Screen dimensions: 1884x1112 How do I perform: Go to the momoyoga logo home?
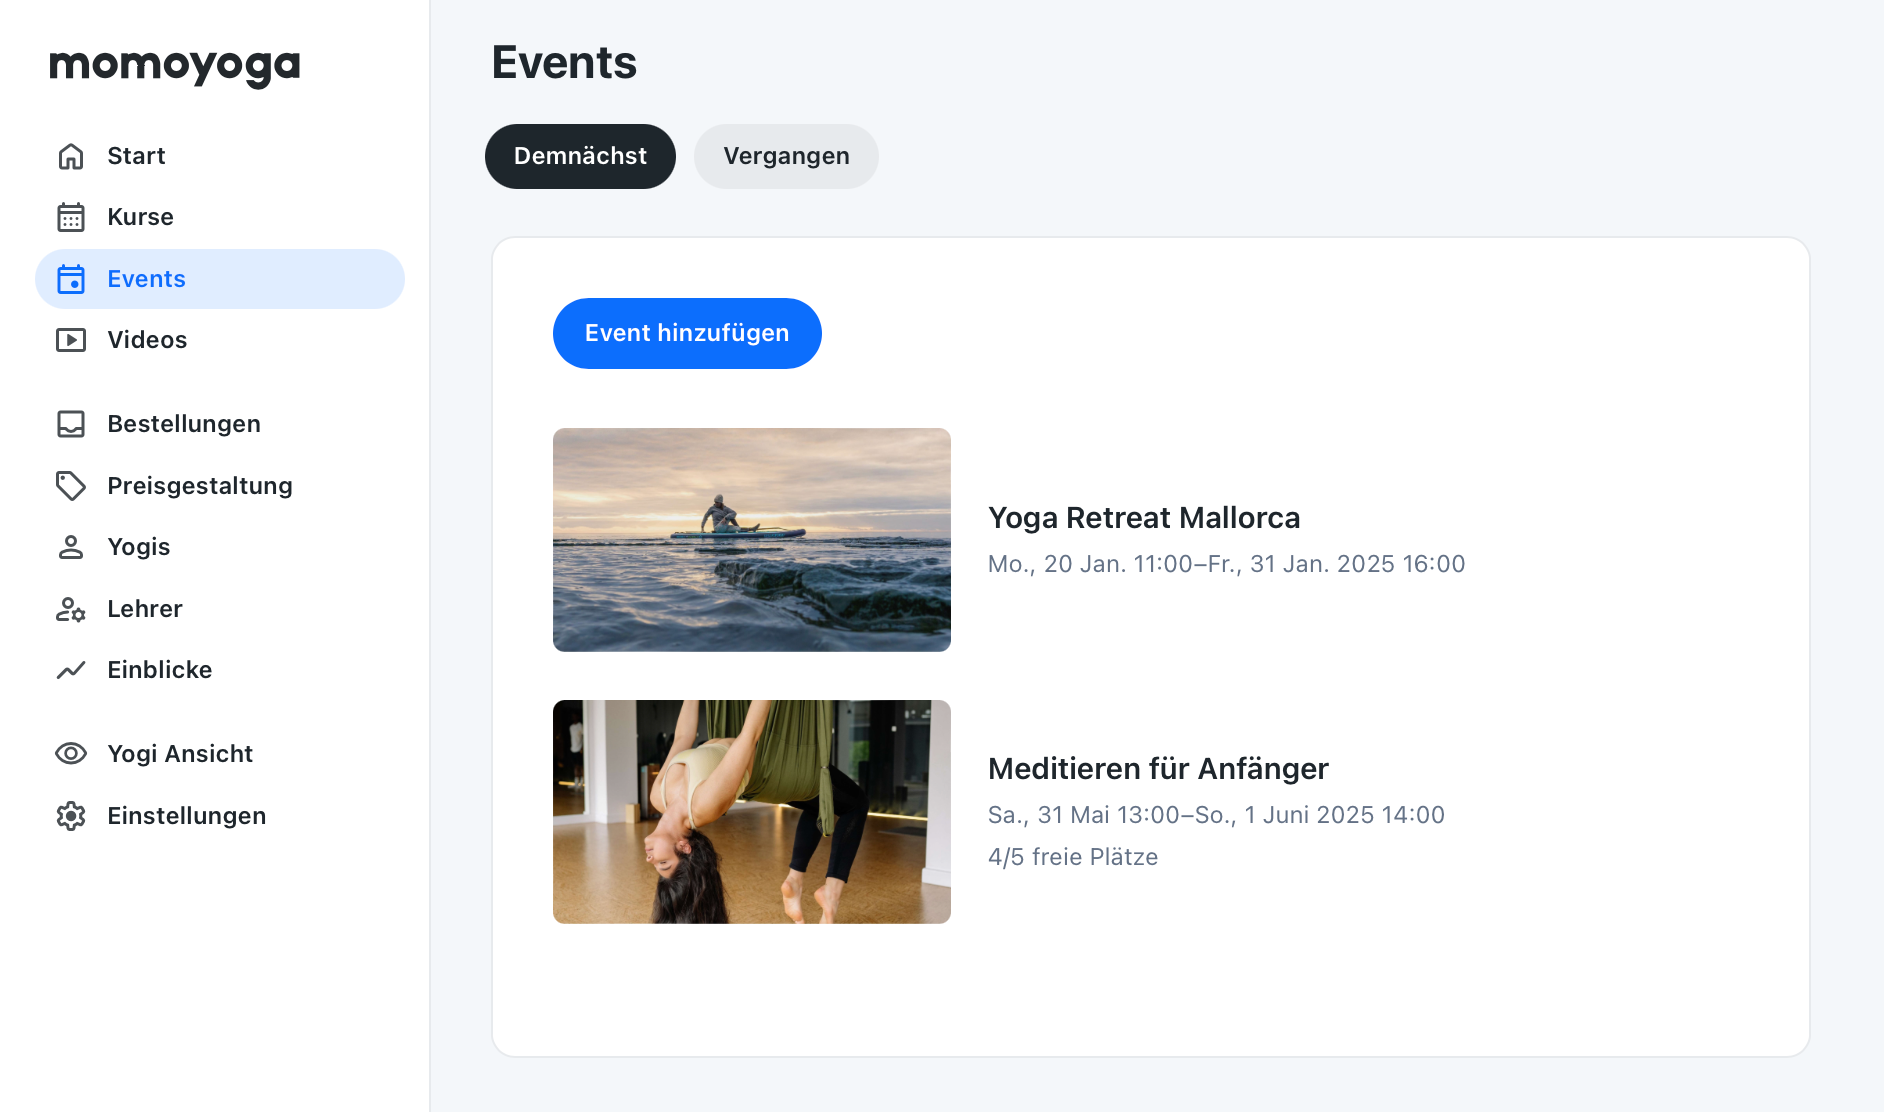[x=175, y=66]
